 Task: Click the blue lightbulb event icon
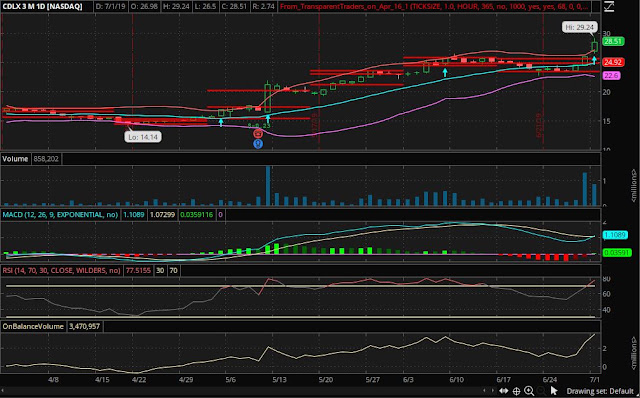pos(258,143)
